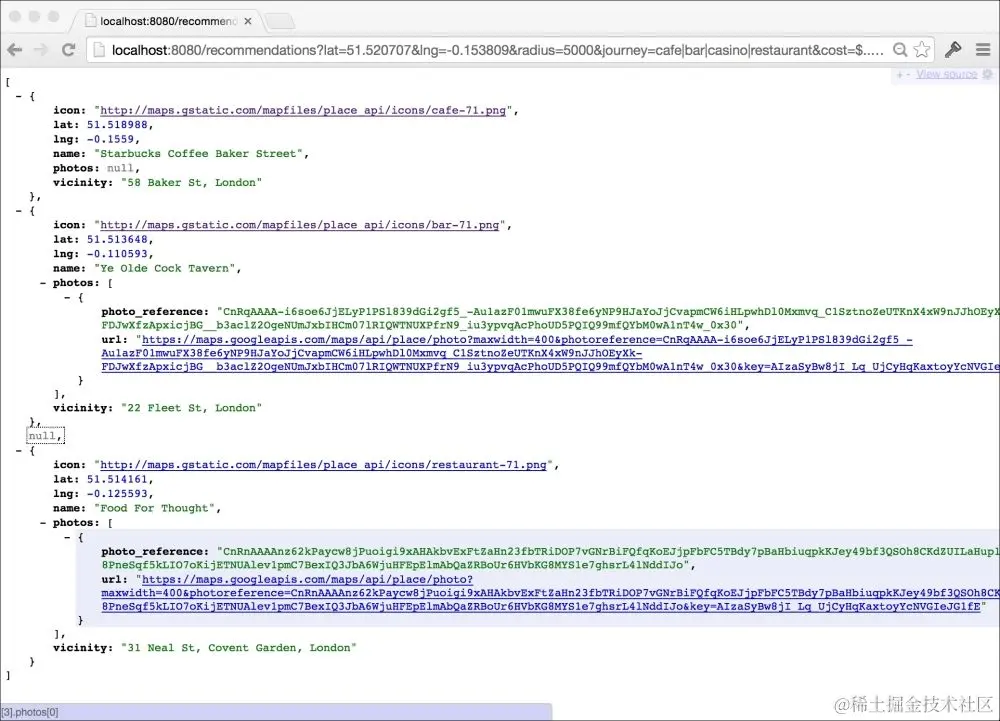
Task: Open Chrome's hamburger menu
Action: (983, 49)
